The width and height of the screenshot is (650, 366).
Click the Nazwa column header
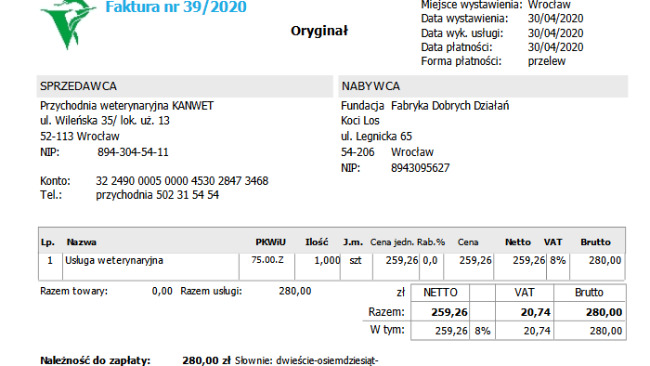tap(82, 242)
